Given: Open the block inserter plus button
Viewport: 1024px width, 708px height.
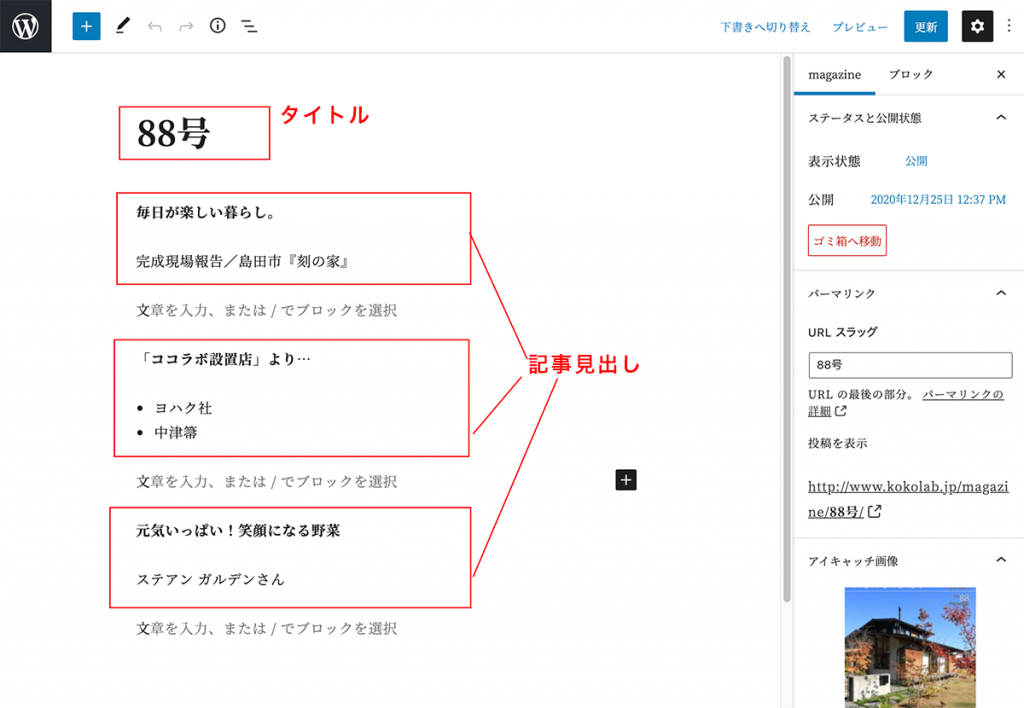Looking at the screenshot, I should click(87, 27).
